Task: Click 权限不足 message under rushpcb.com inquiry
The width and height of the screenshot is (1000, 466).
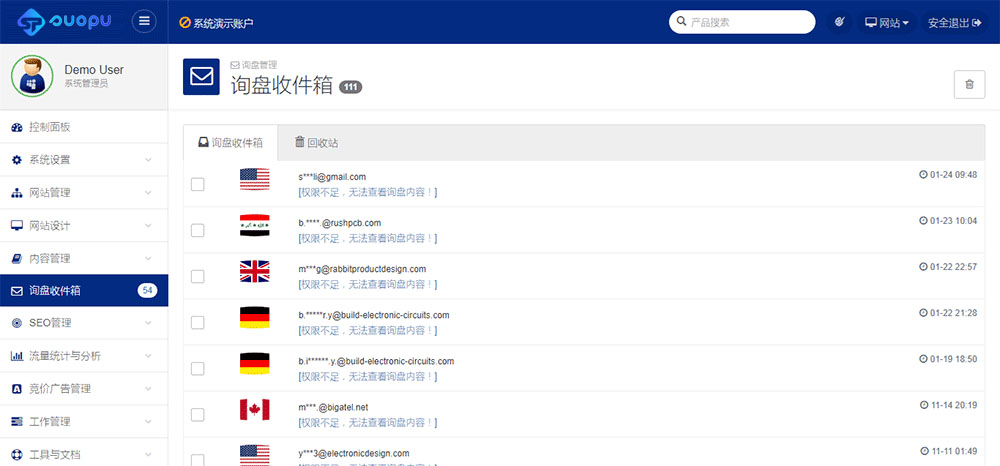Action: pyautogui.click(x=368, y=238)
